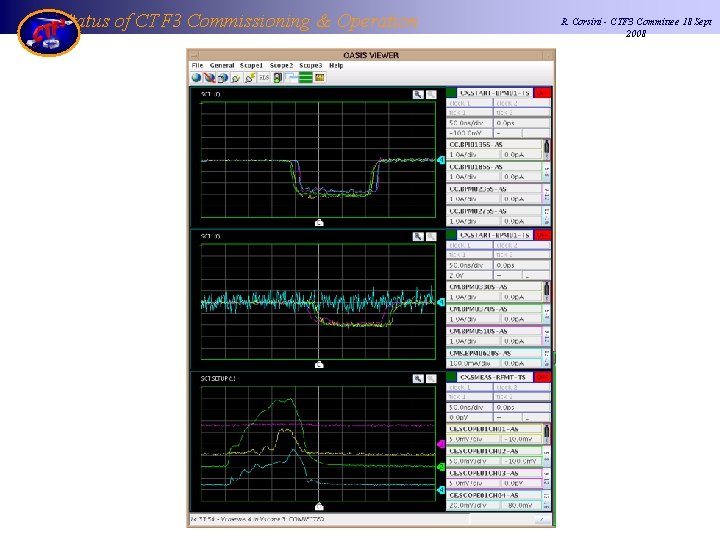Click the green traffic light toolbar icon
The image size is (720, 540).
tap(278, 78)
